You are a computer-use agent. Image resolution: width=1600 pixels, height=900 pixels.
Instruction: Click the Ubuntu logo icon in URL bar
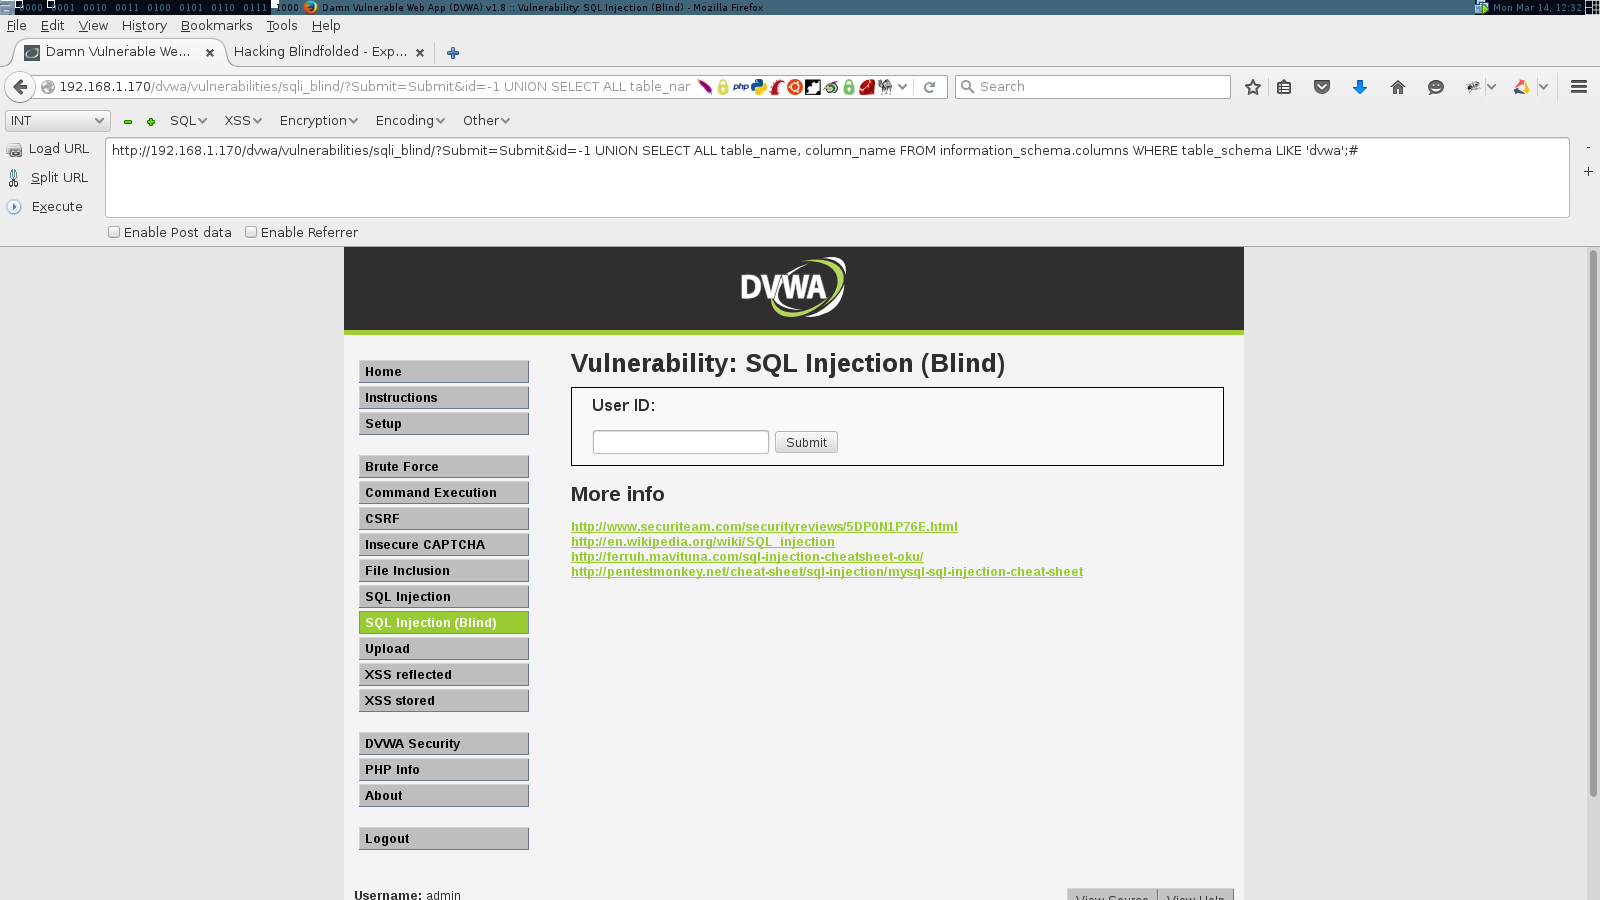point(795,87)
